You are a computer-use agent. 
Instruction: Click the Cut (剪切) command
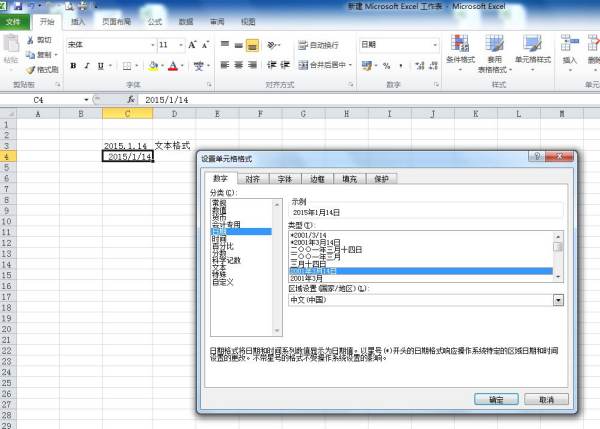click(x=42, y=41)
